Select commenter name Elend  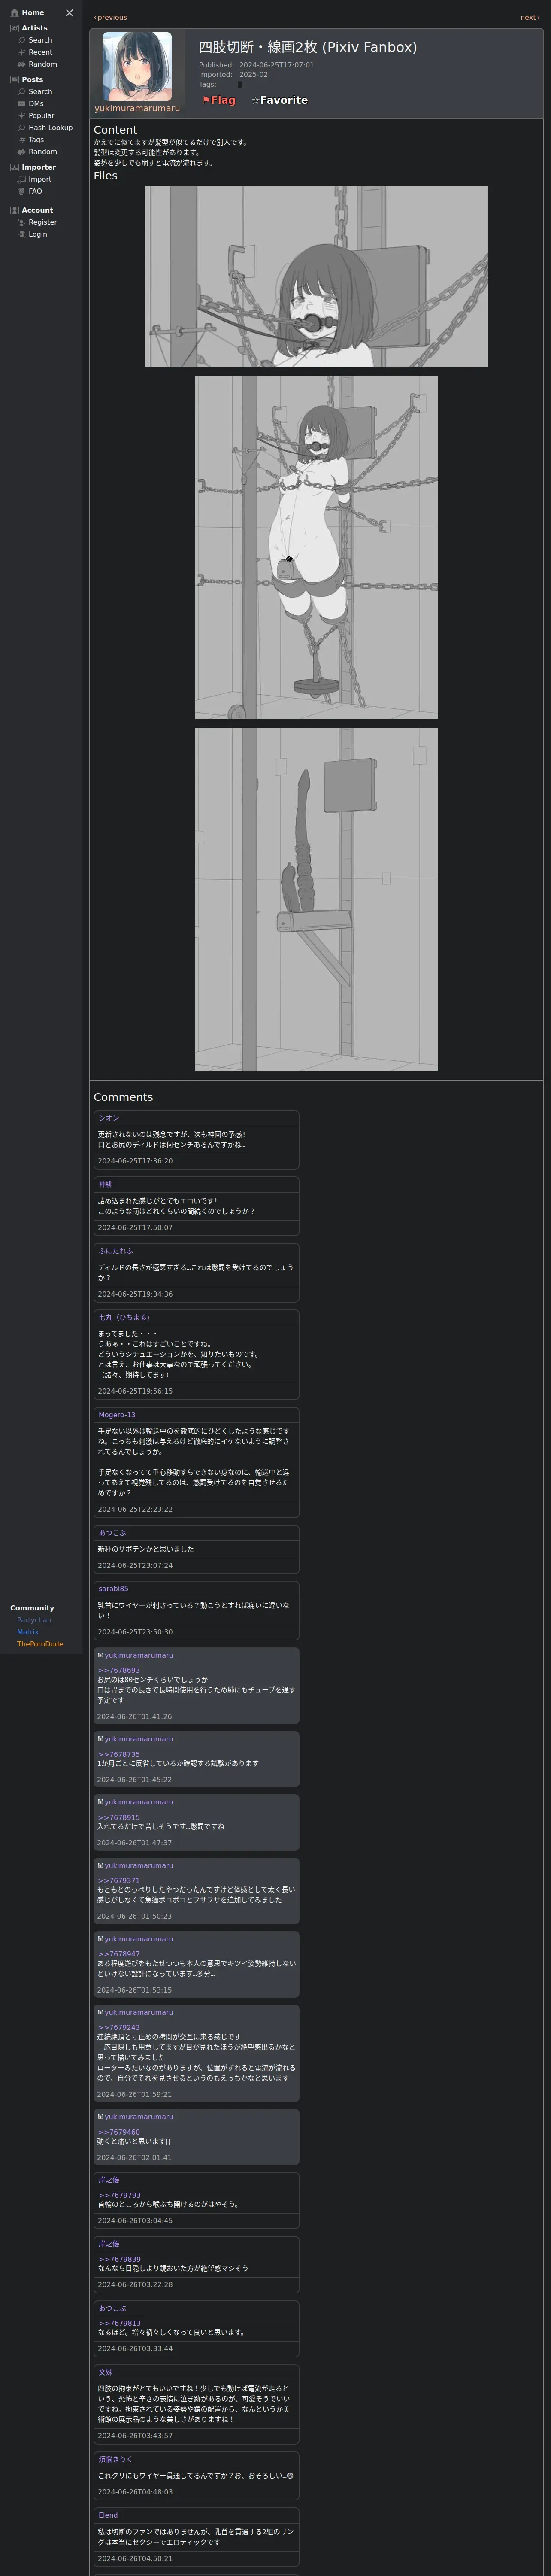point(108,2515)
